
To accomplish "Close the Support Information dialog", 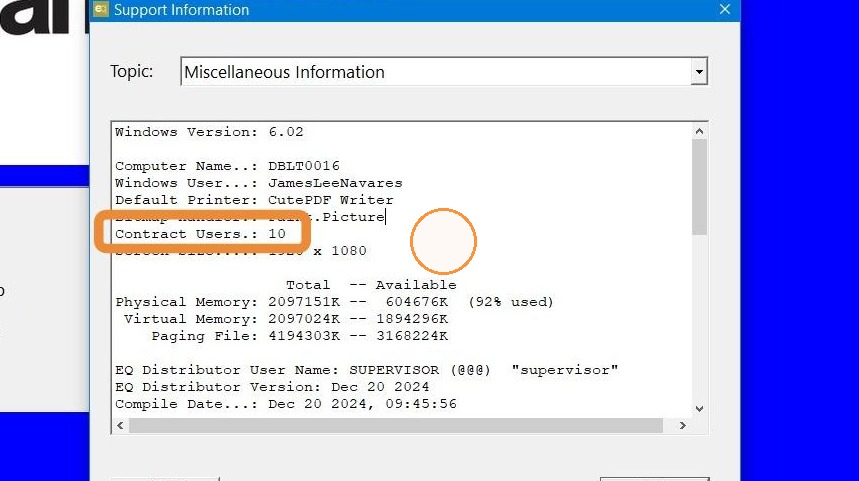I will (x=725, y=9).
